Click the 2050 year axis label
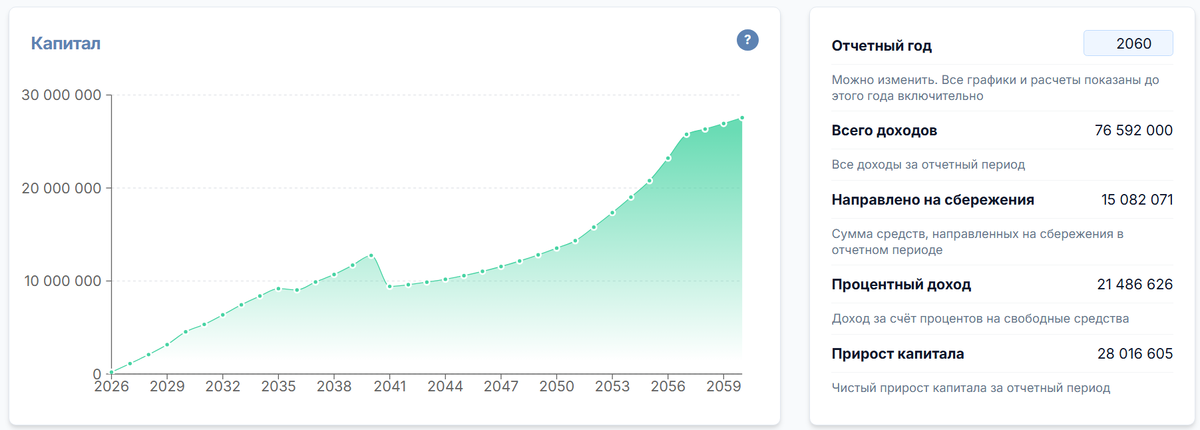 (557, 387)
